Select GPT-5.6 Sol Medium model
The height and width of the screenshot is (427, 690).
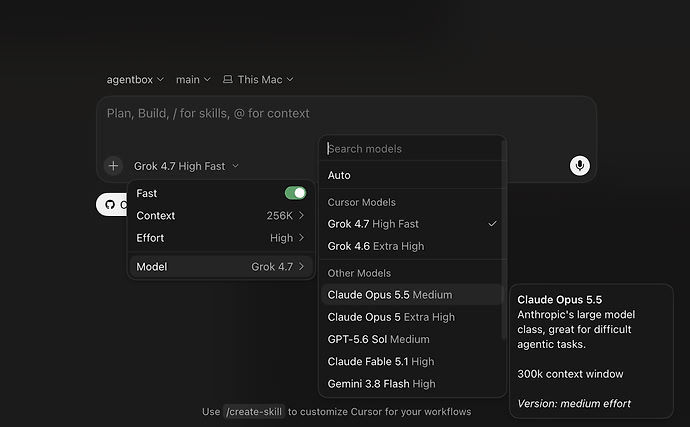(411, 339)
